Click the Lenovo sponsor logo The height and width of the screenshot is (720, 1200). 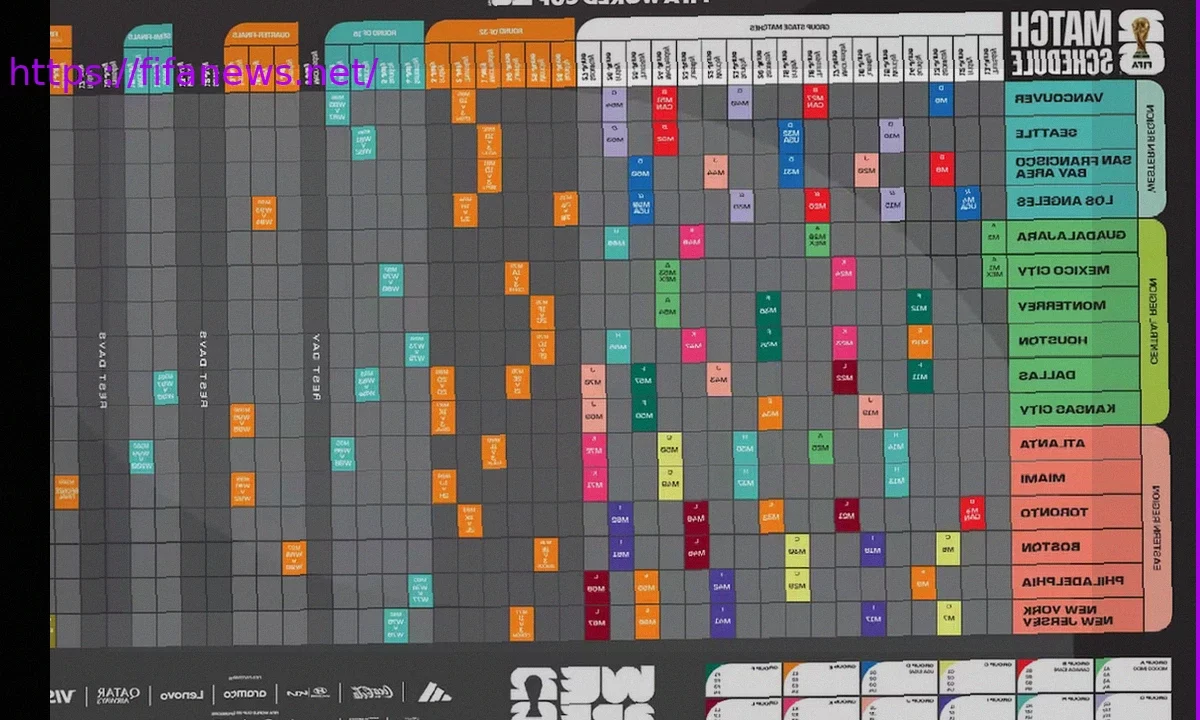[x=181, y=693]
